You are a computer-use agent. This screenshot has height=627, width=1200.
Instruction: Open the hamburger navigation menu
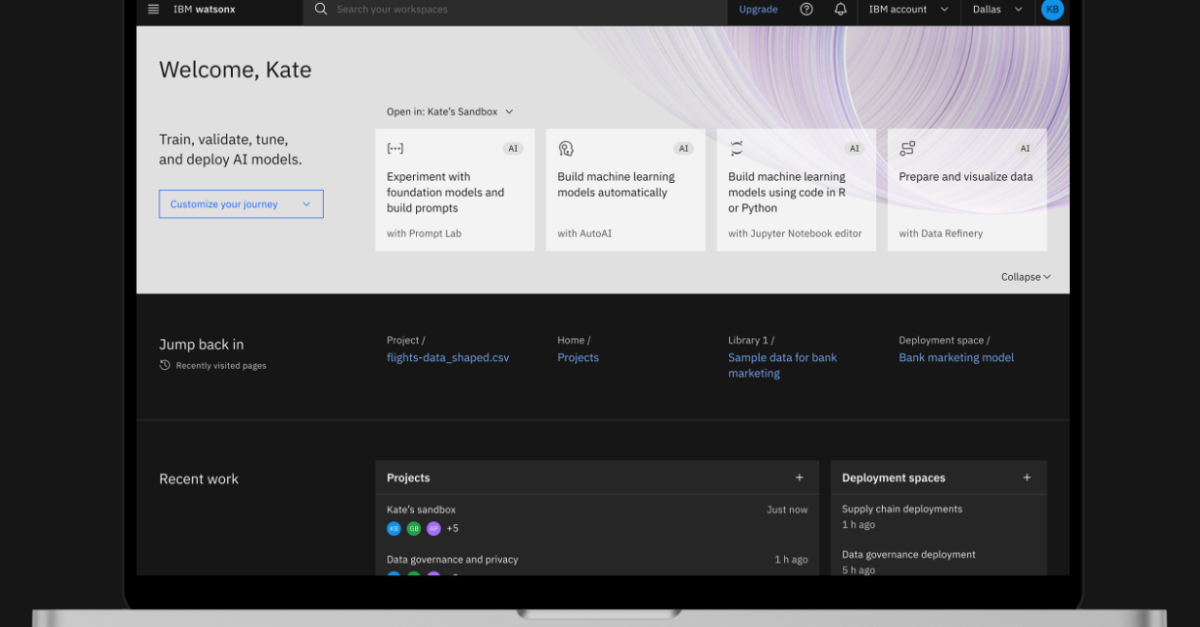153,9
